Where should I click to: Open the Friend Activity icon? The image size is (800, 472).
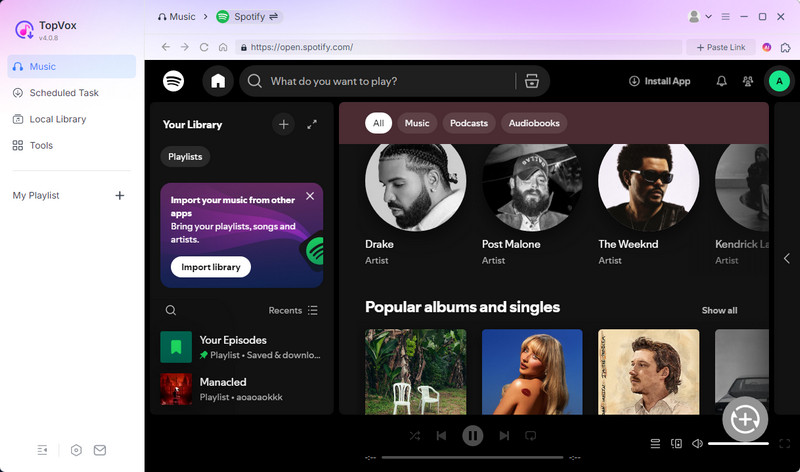(x=748, y=81)
